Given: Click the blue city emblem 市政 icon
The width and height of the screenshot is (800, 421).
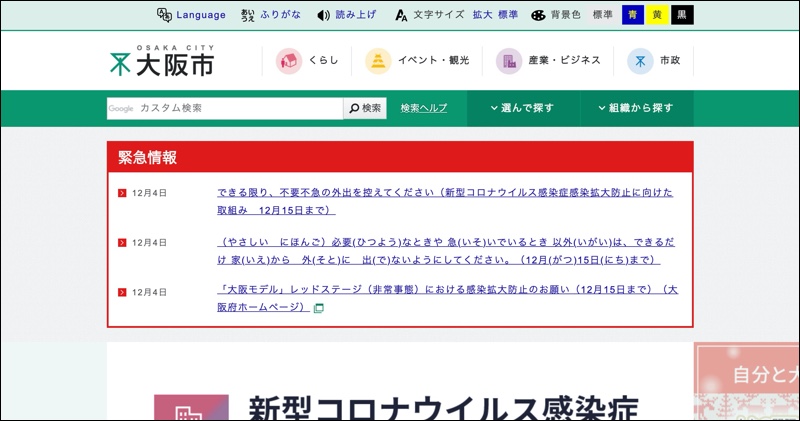Looking at the screenshot, I should coord(640,61).
